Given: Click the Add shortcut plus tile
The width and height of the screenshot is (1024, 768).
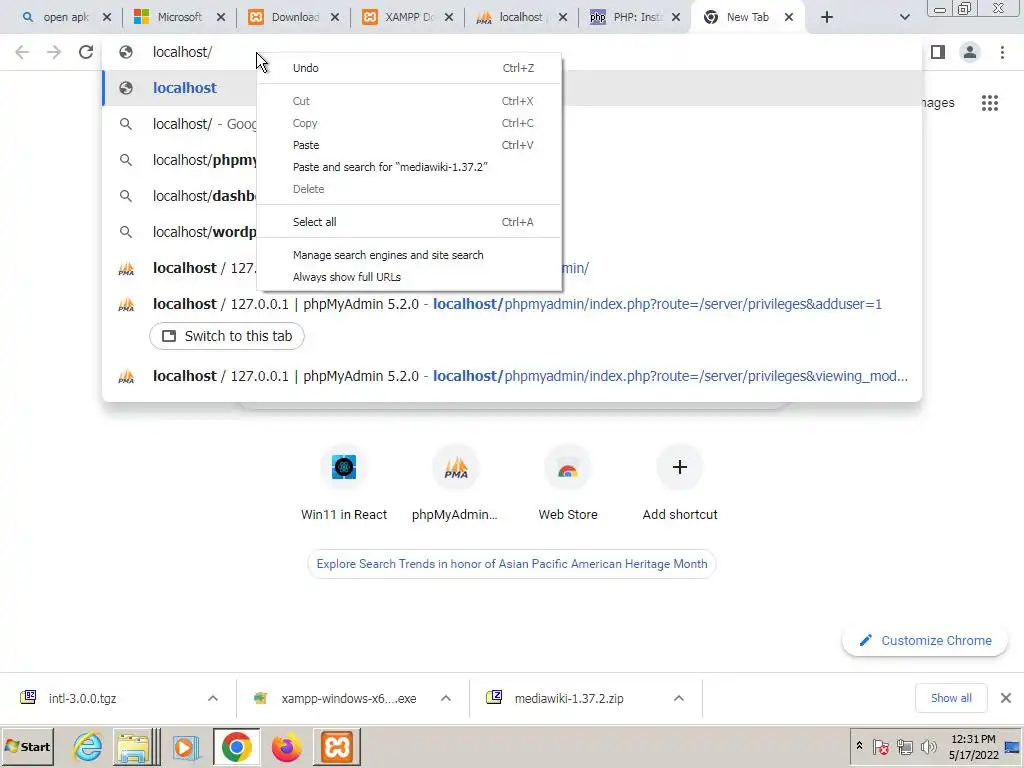Looking at the screenshot, I should point(680,482).
